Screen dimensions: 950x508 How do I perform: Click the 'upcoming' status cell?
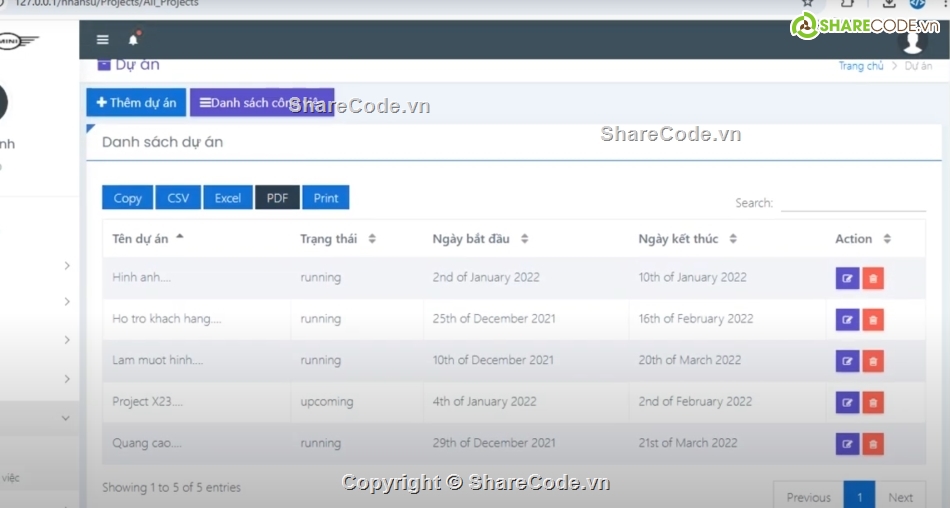tap(327, 401)
